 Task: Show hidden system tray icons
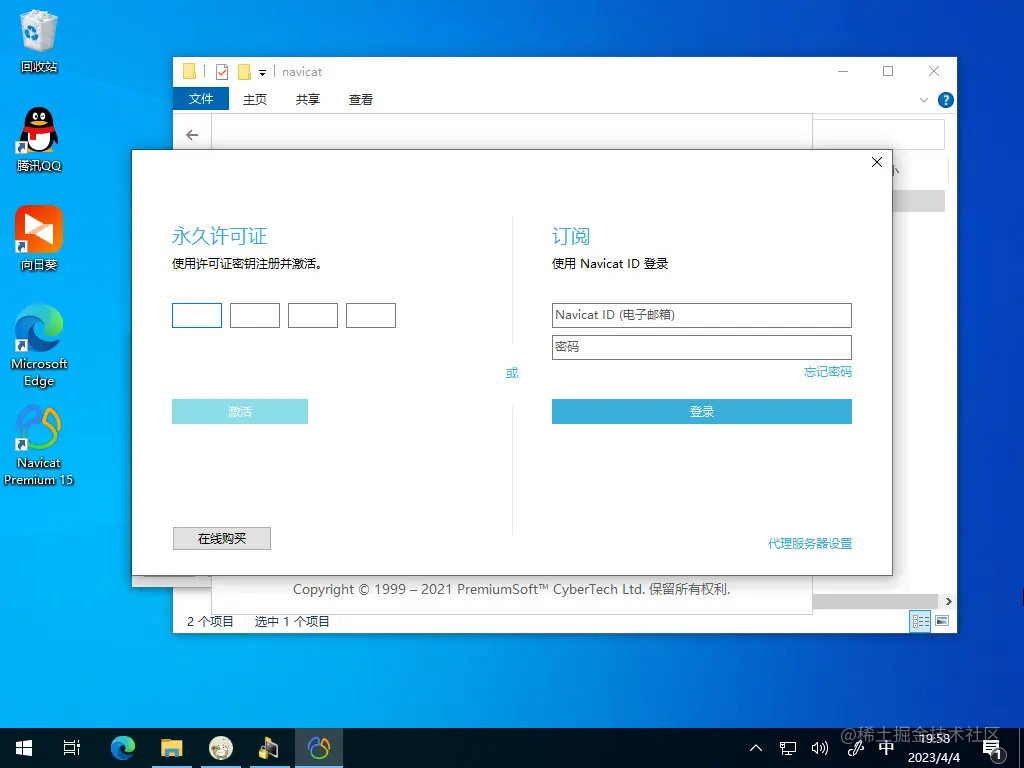click(756, 748)
